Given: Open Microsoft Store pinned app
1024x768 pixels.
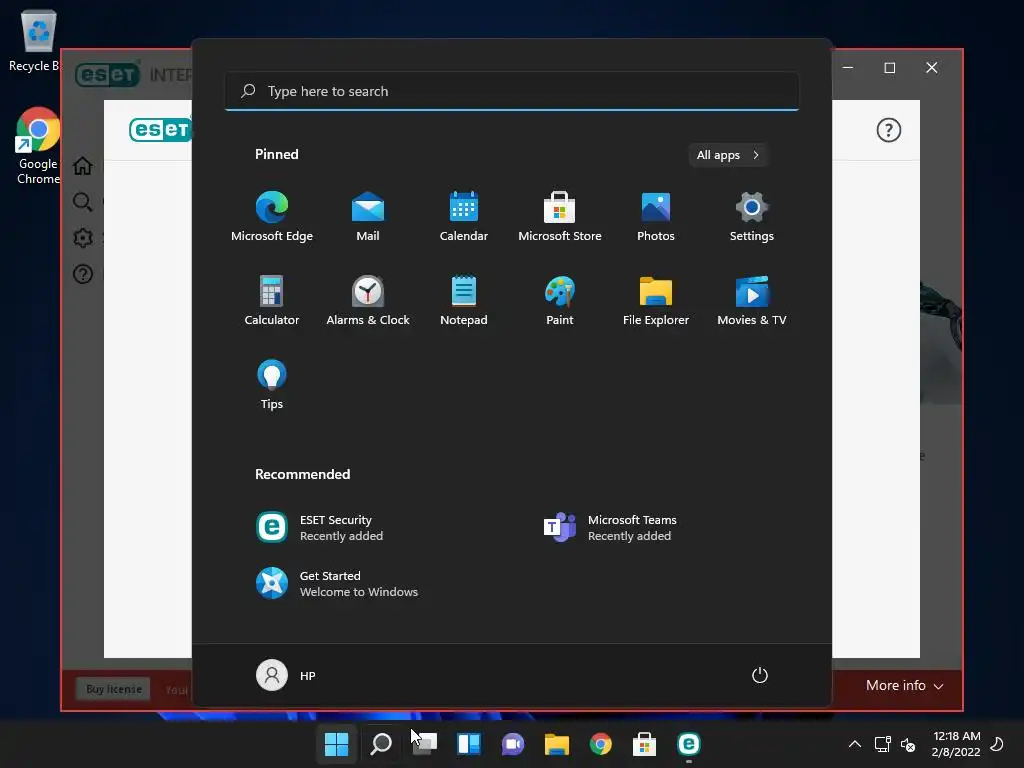Looking at the screenshot, I should tap(560, 217).
